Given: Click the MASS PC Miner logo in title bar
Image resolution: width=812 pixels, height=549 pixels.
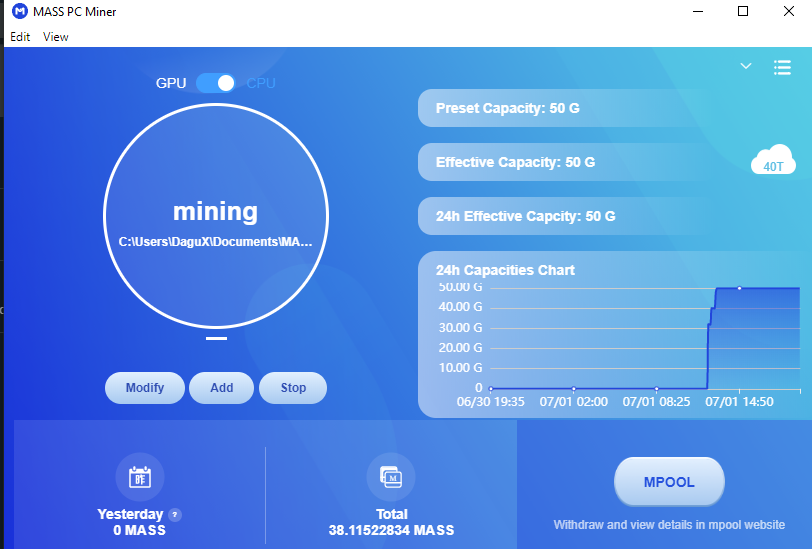Looking at the screenshot, I should coord(20,12).
